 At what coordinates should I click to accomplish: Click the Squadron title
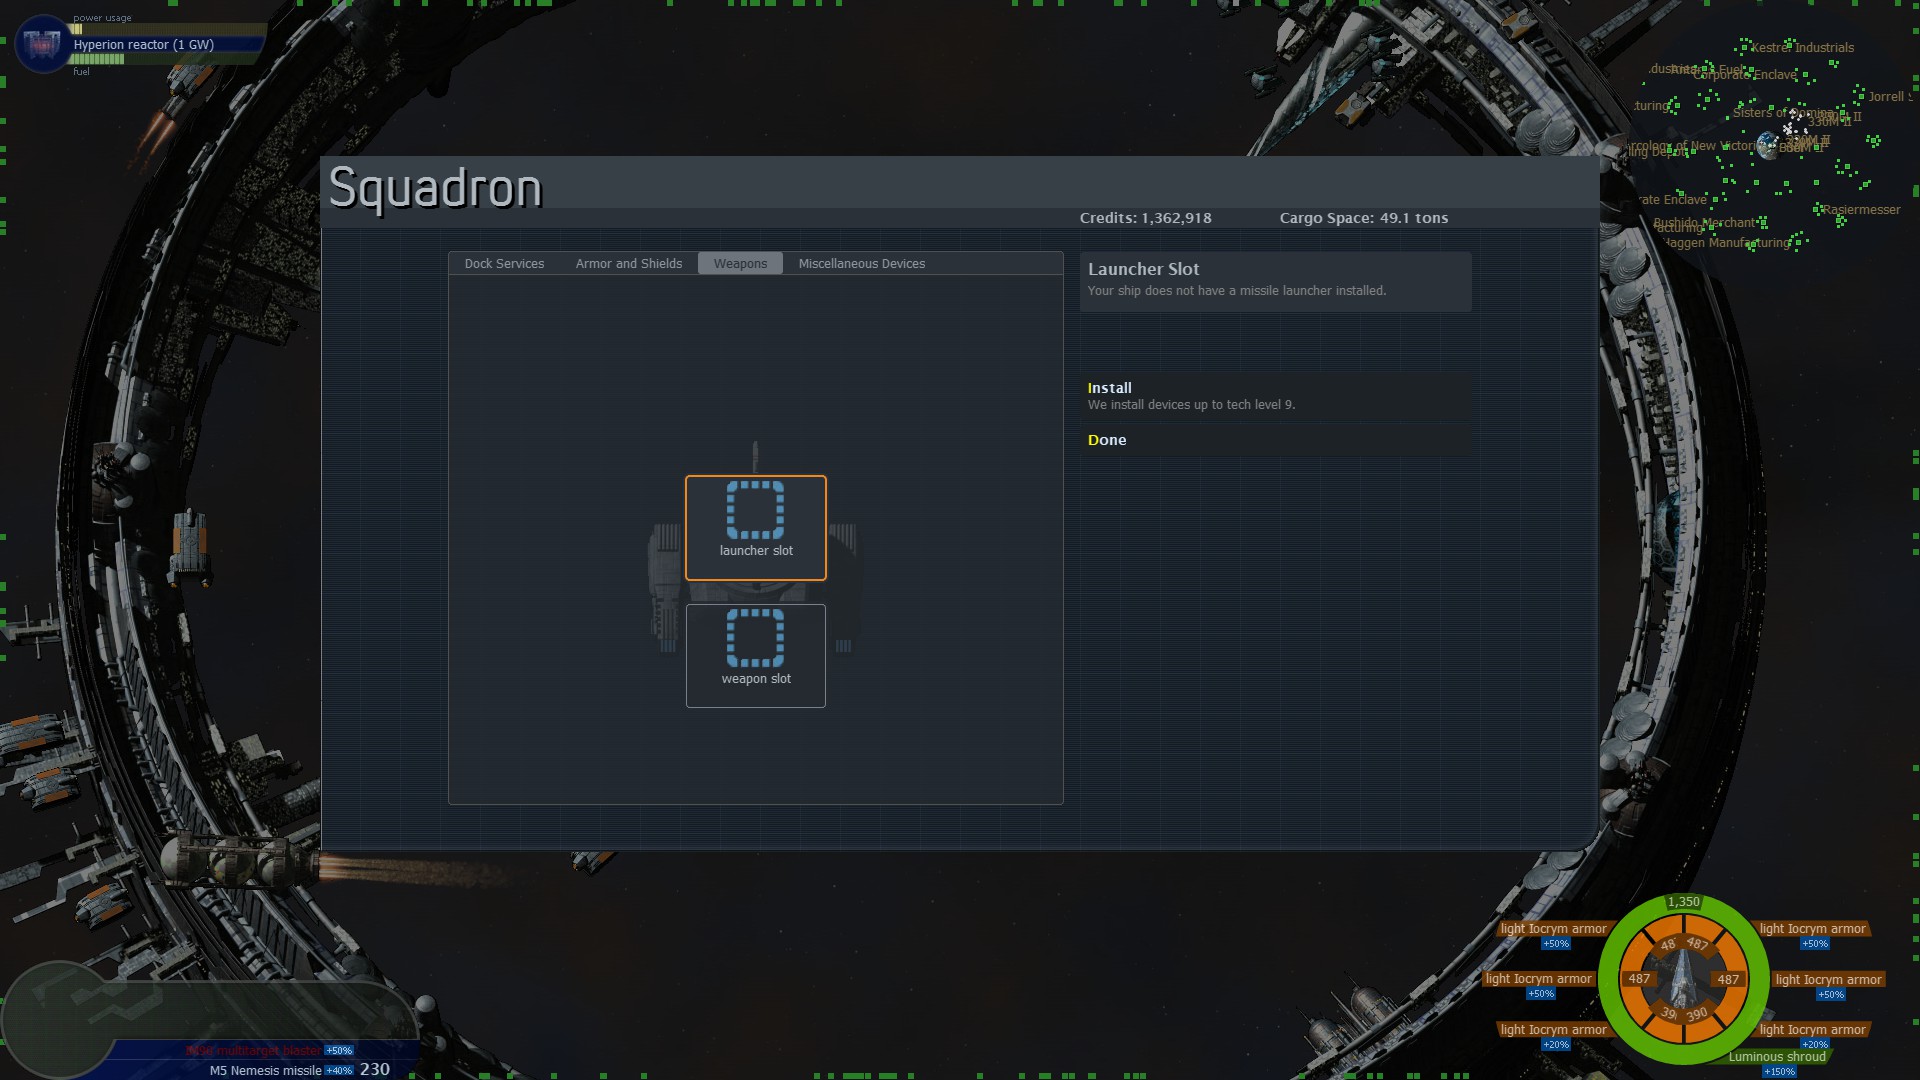click(x=436, y=188)
